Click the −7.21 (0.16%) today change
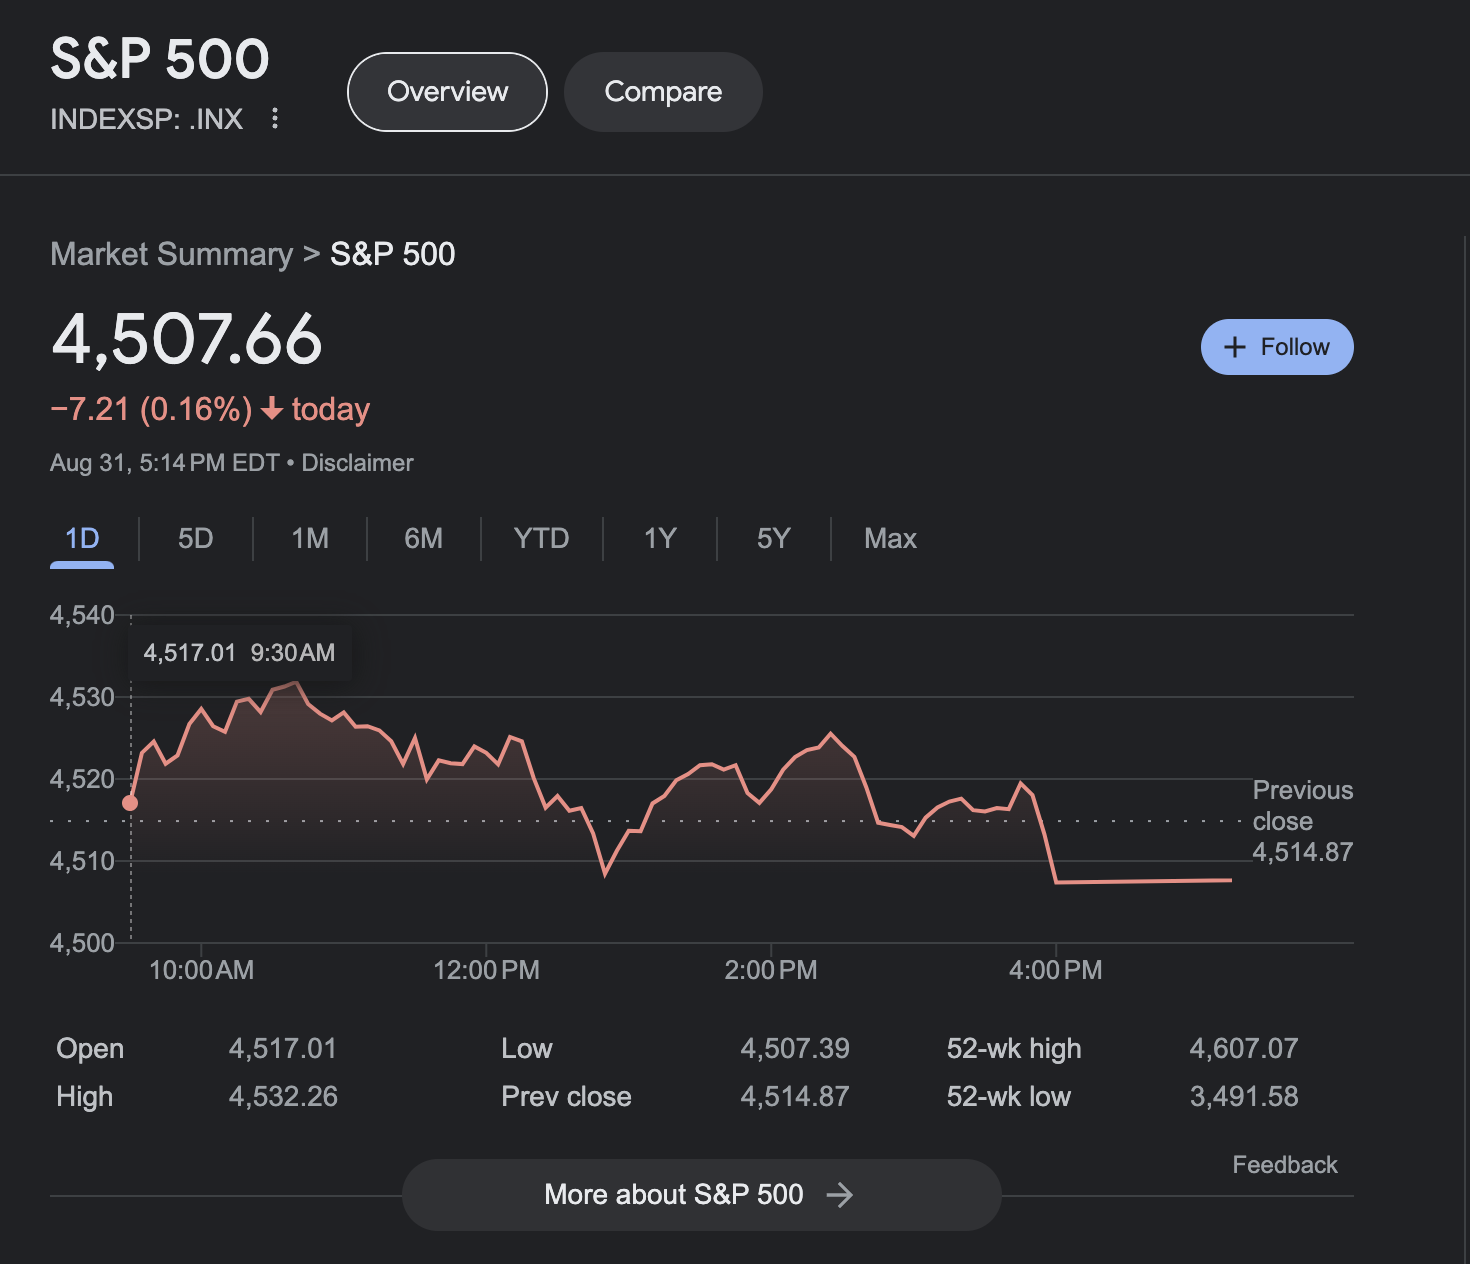The height and width of the screenshot is (1264, 1470). pos(210,409)
